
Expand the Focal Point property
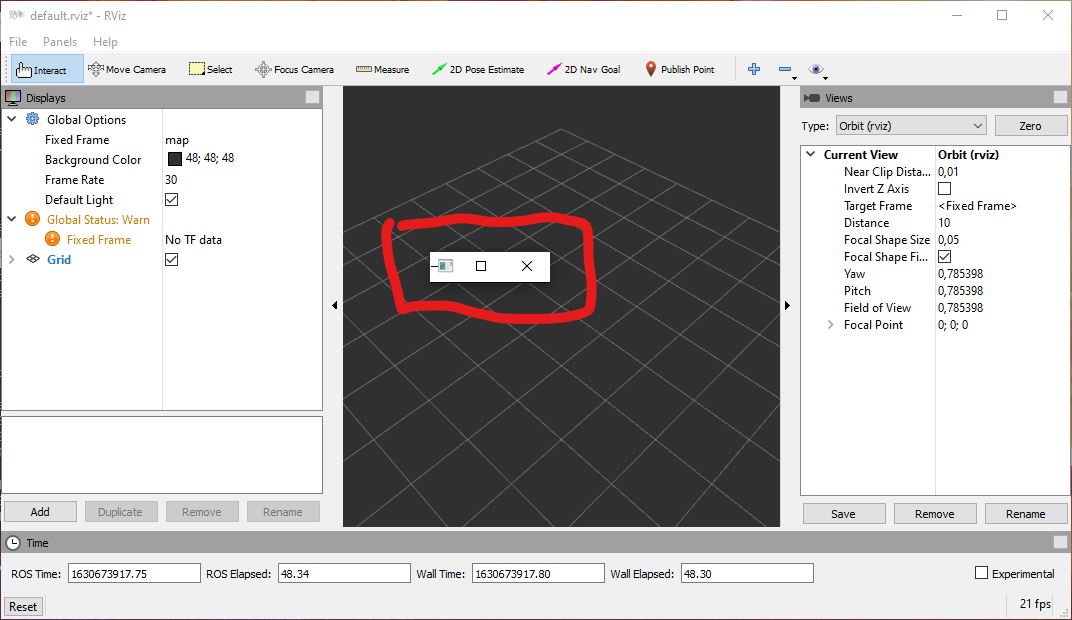coord(830,324)
